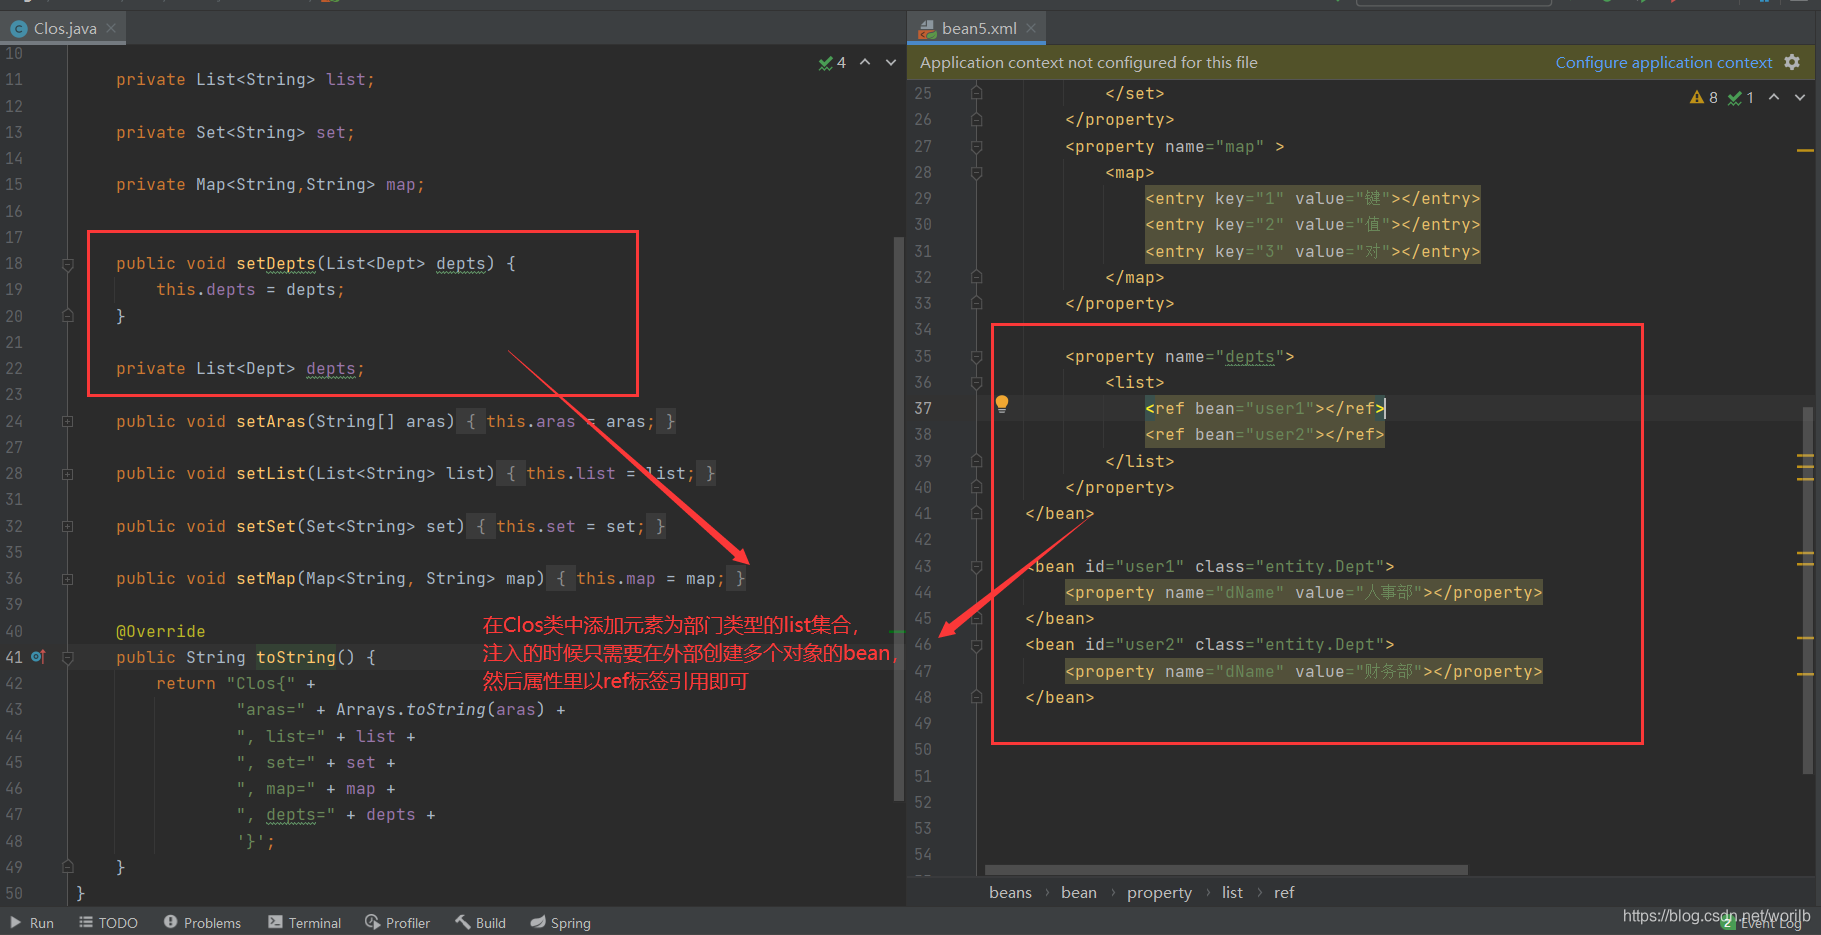This screenshot has height=935, width=1821.
Task: Click the top warning stripe marker in bean5.xml
Action: pos(1805,150)
